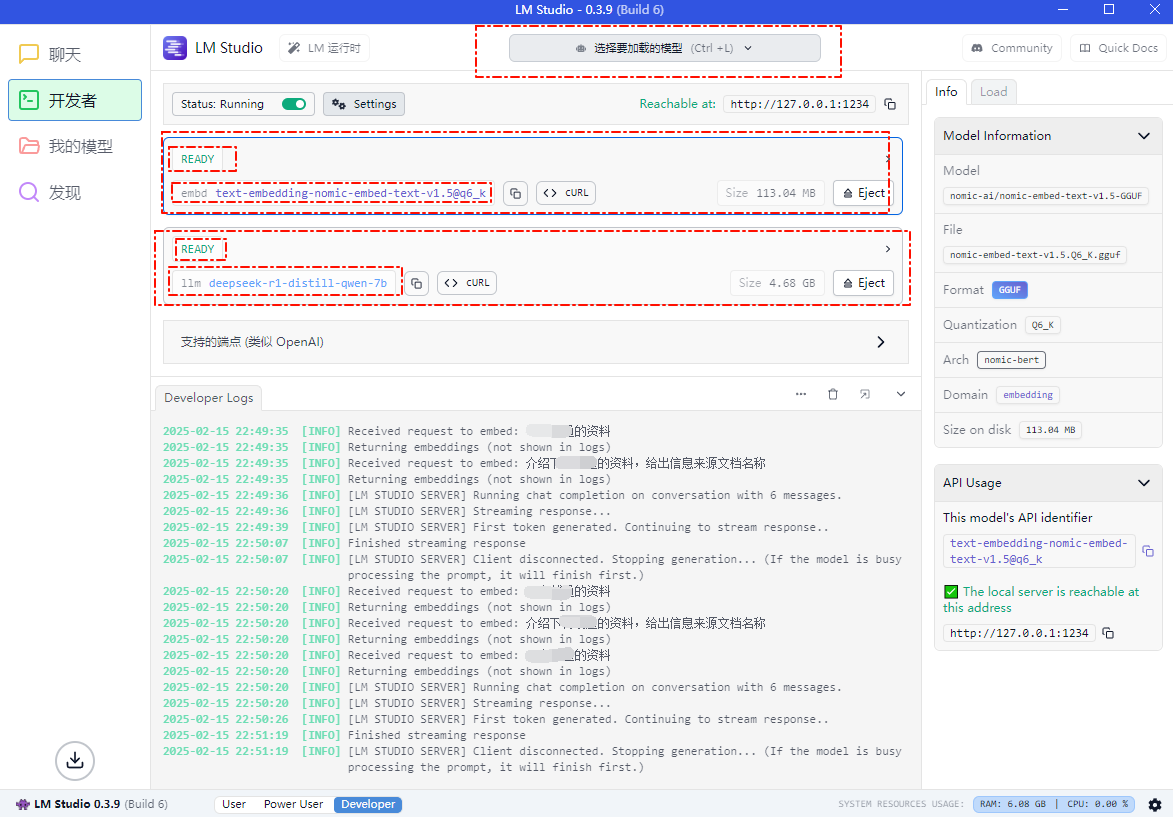Collapse the Model Information section
Image resolution: width=1173 pixels, height=817 pixels.
point(1144,136)
